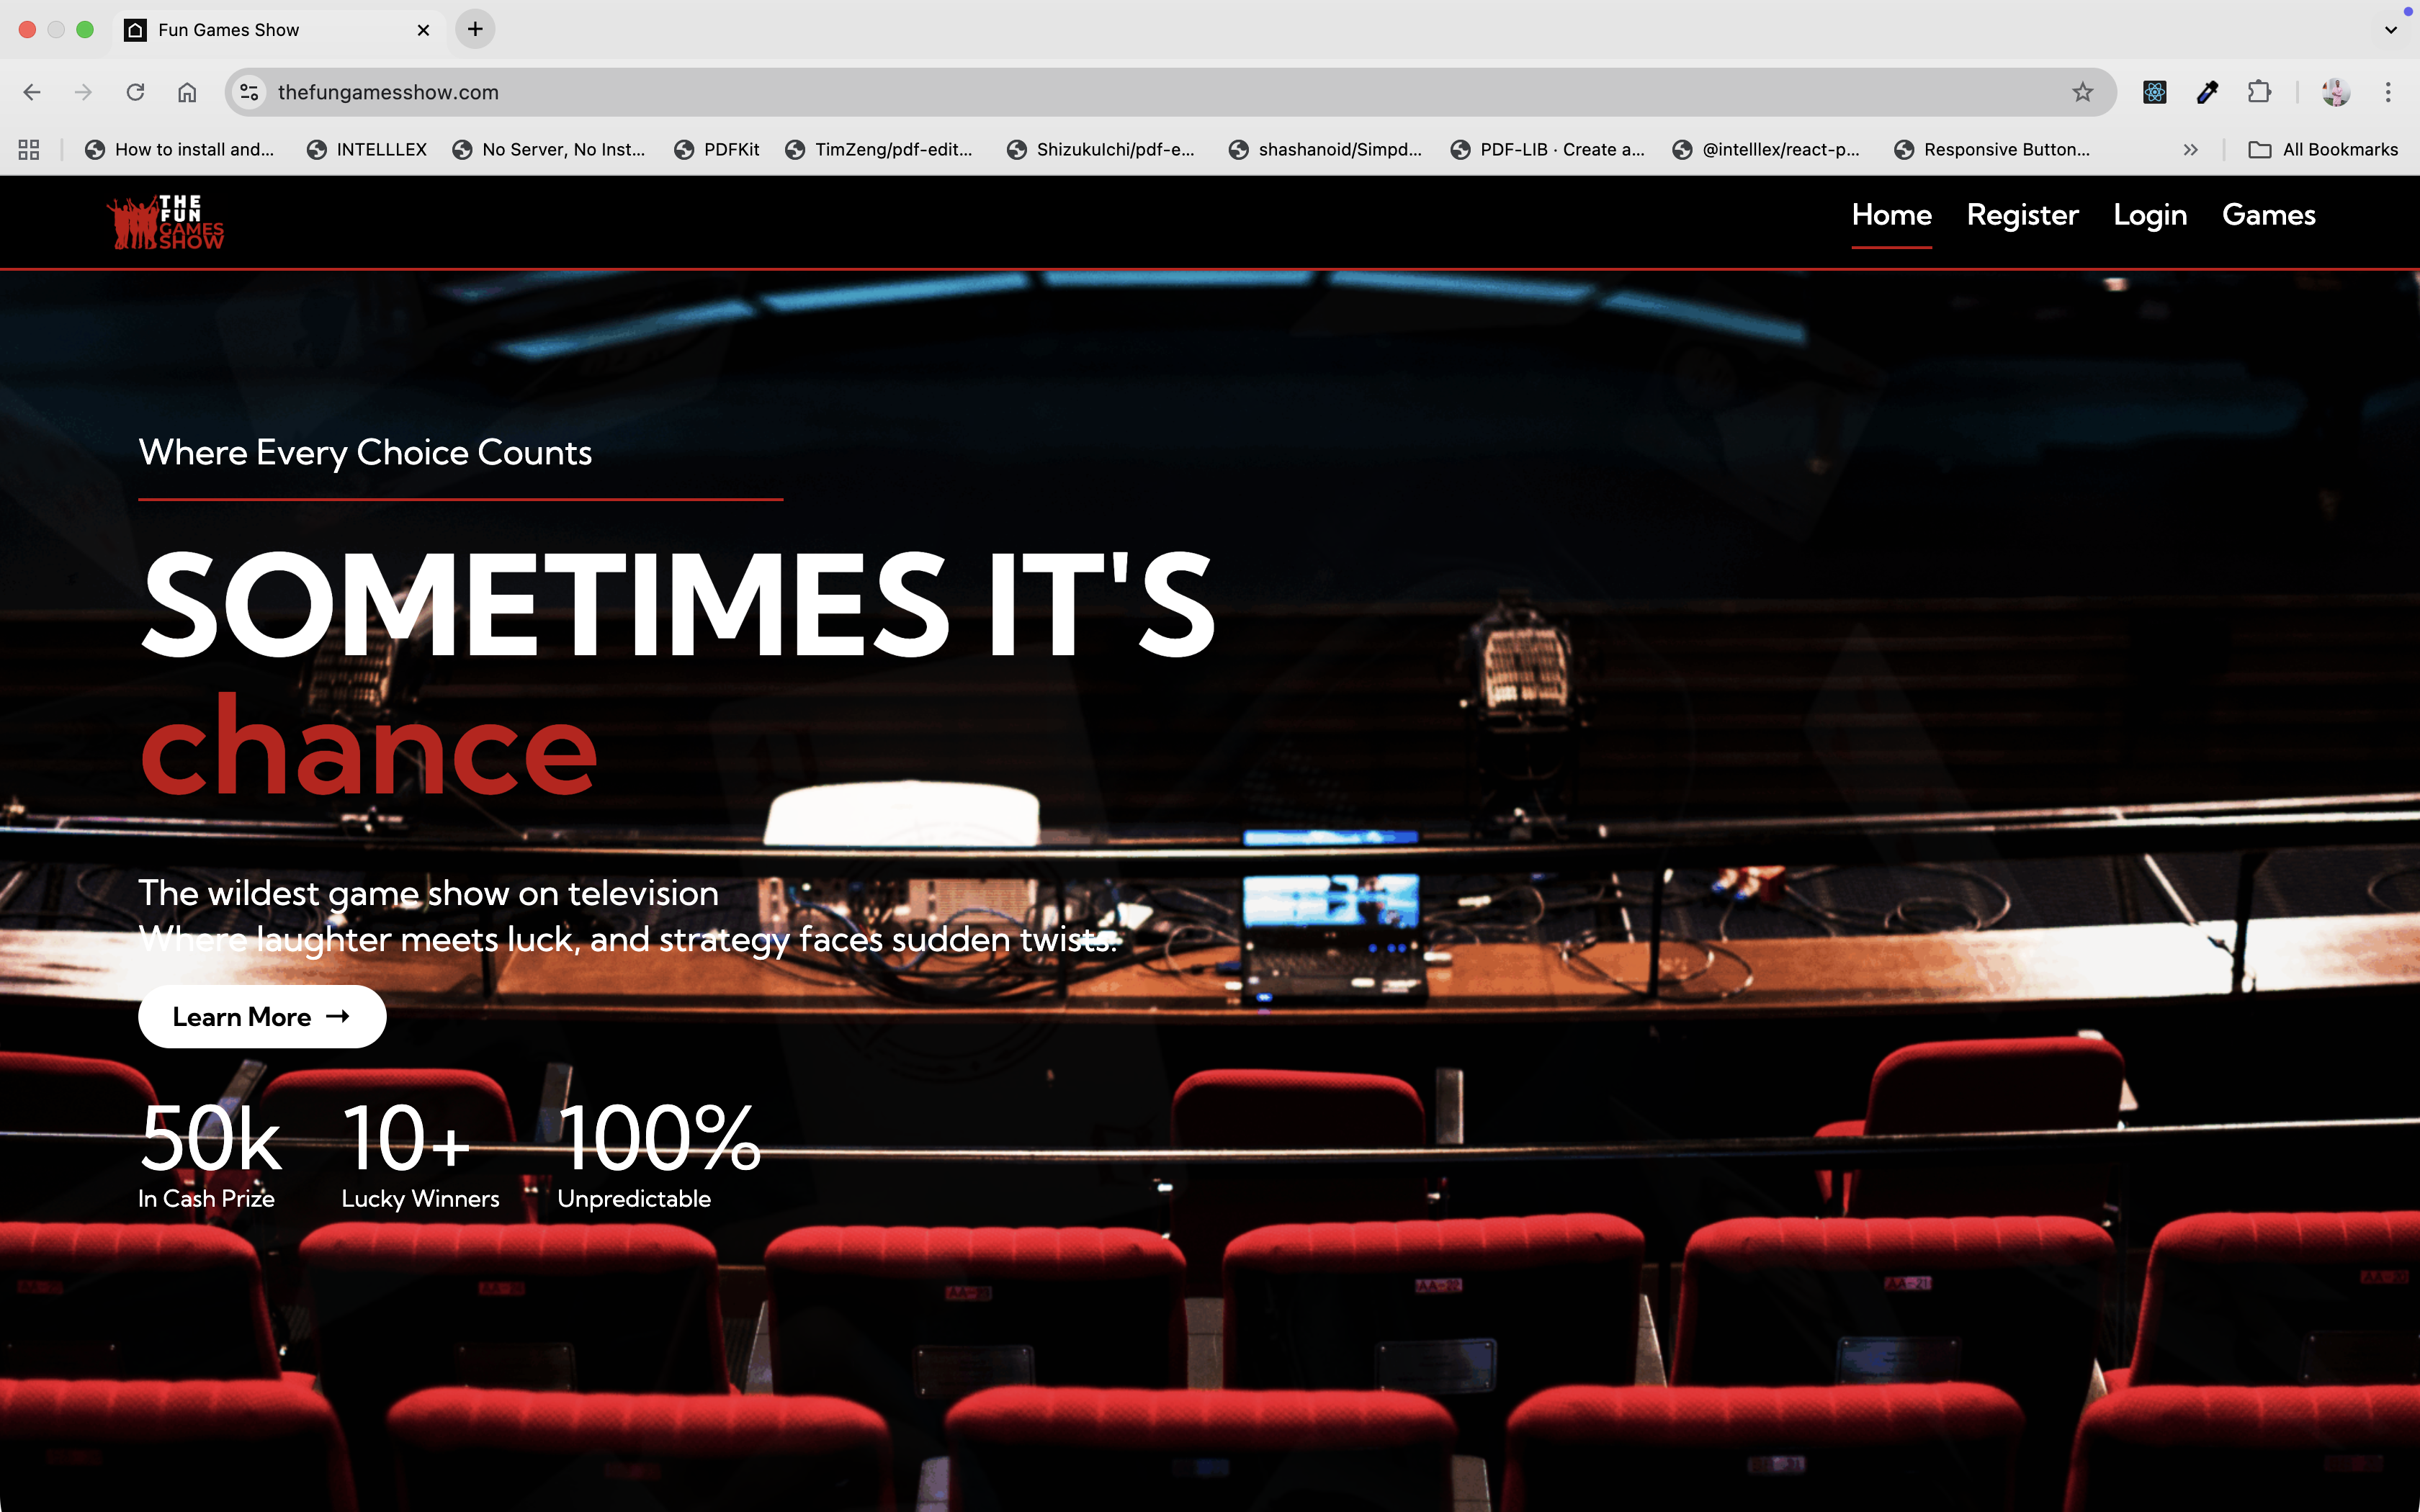Viewport: 2420px width, 1512px height.
Task: Open the apps grid in bookmarks bar
Action: [x=29, y=149]
